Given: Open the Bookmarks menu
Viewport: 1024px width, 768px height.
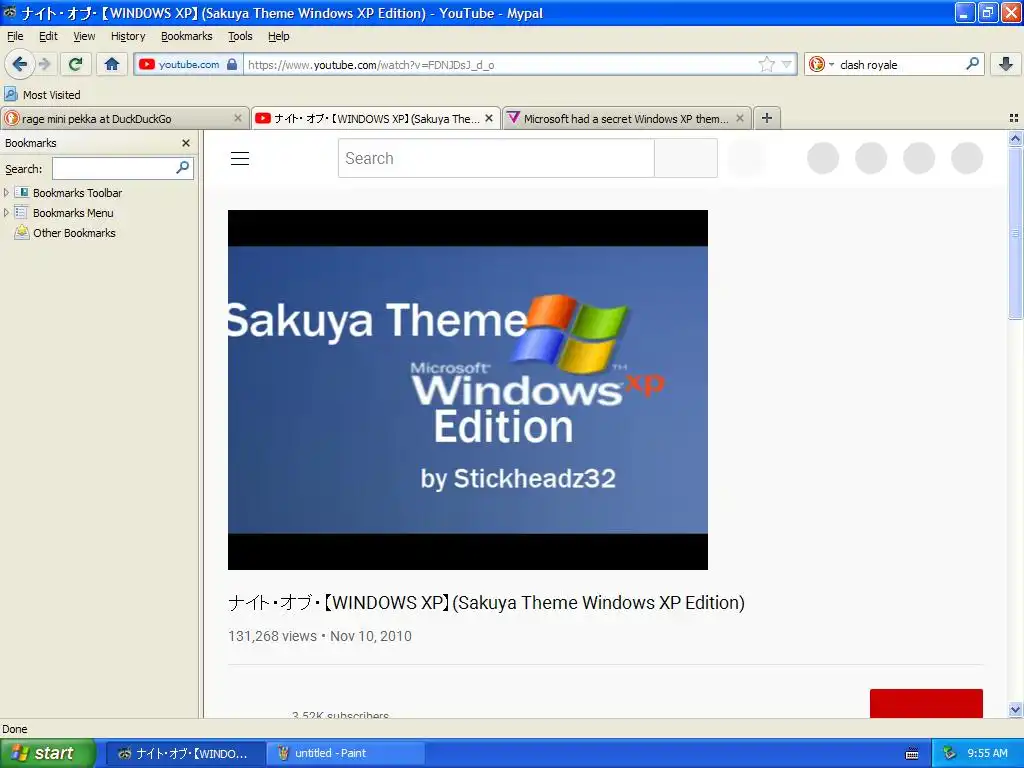Looking at the screenshot, I should pyautogui.click(x=187, y=36).
